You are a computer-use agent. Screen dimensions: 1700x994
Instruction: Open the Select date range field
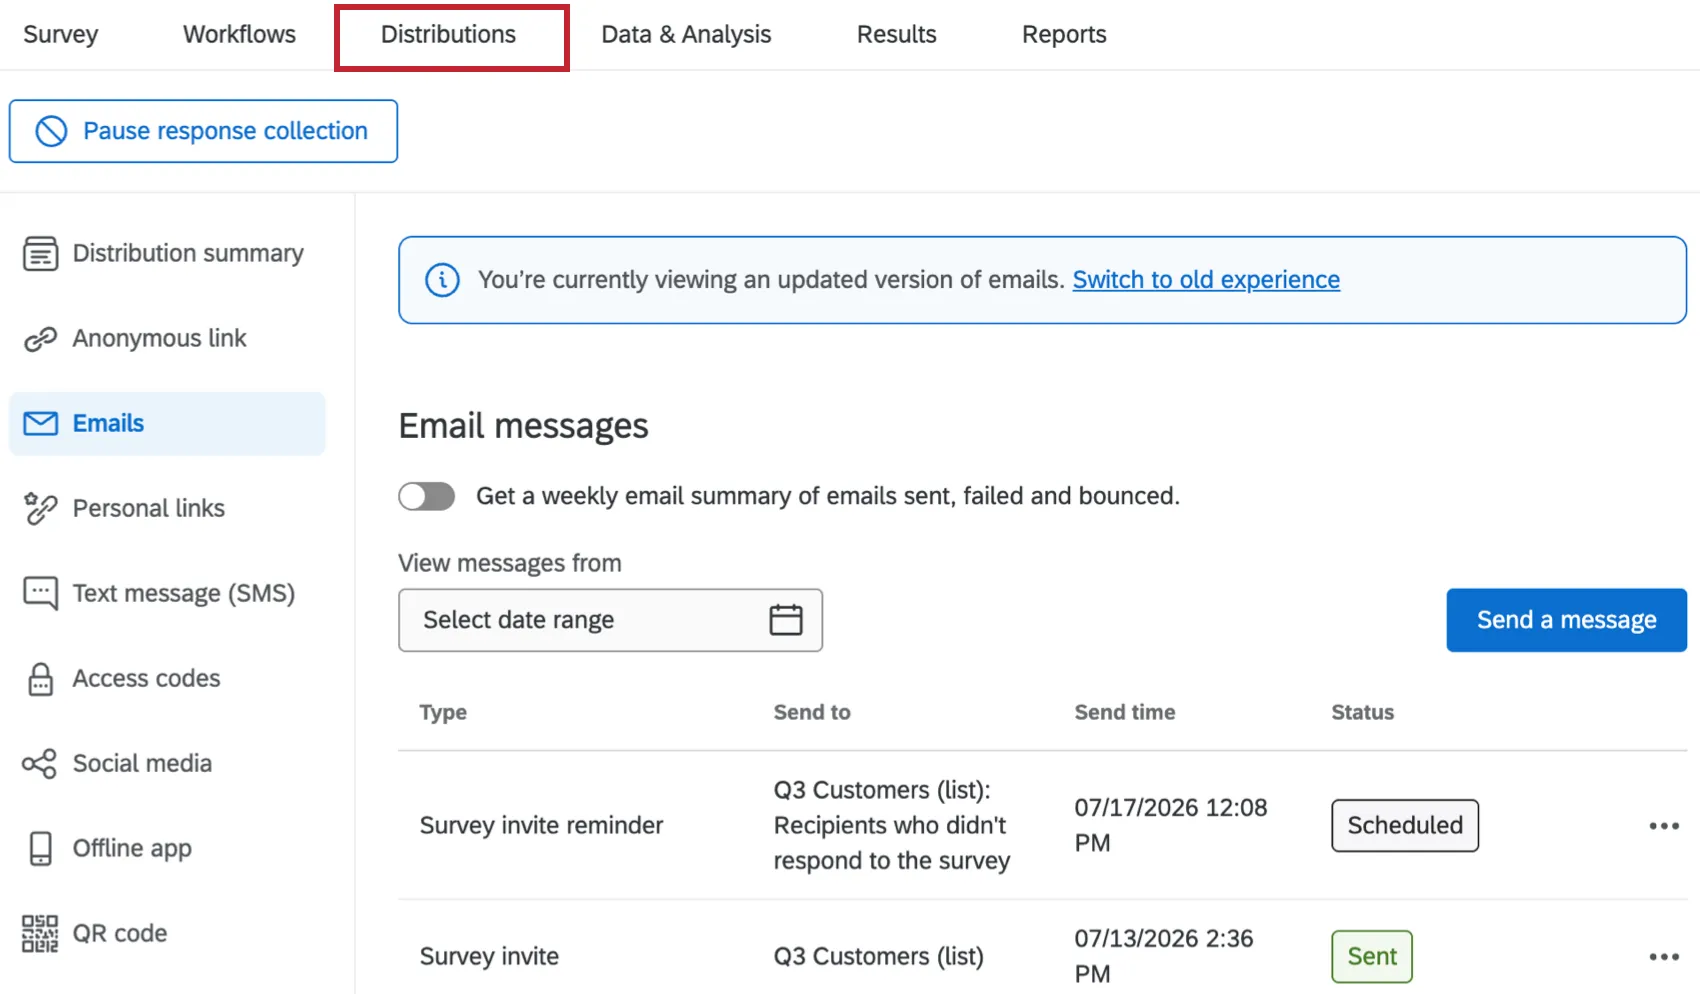click(x=610, y=620)
